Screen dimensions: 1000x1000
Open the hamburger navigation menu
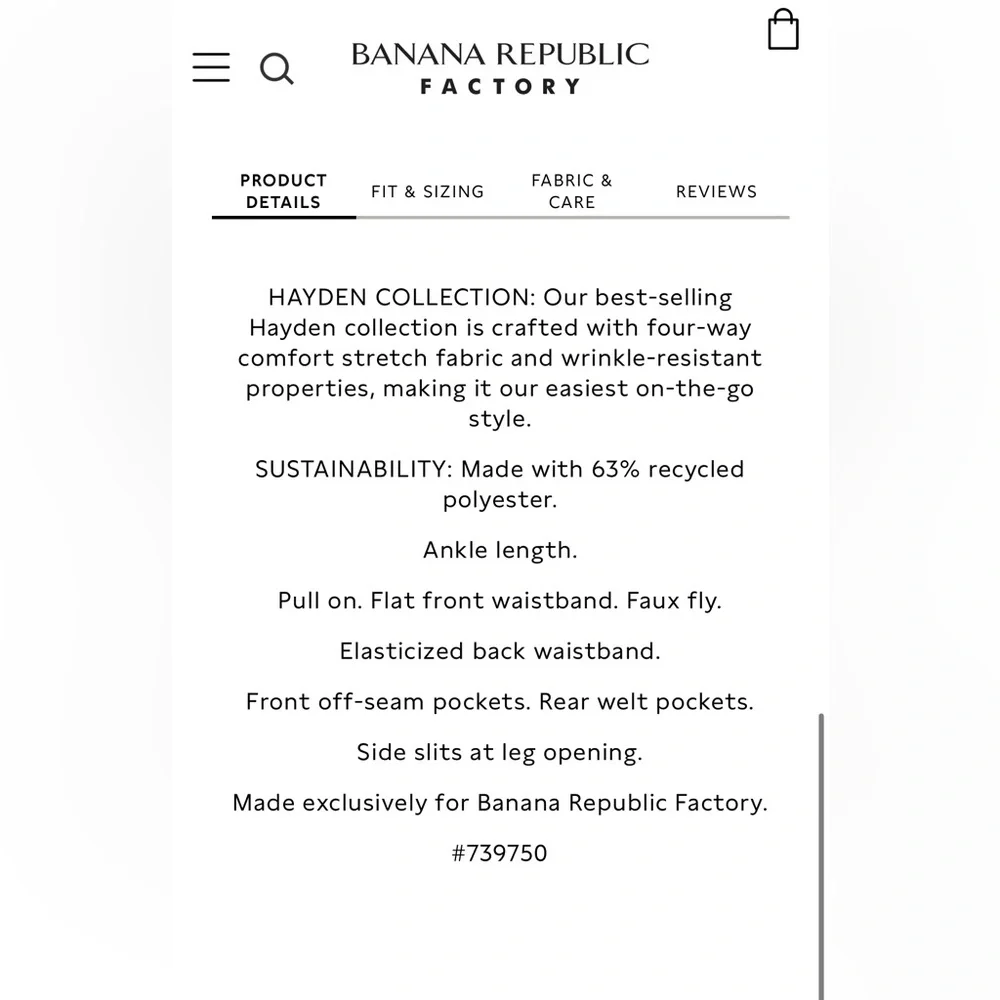211,66
